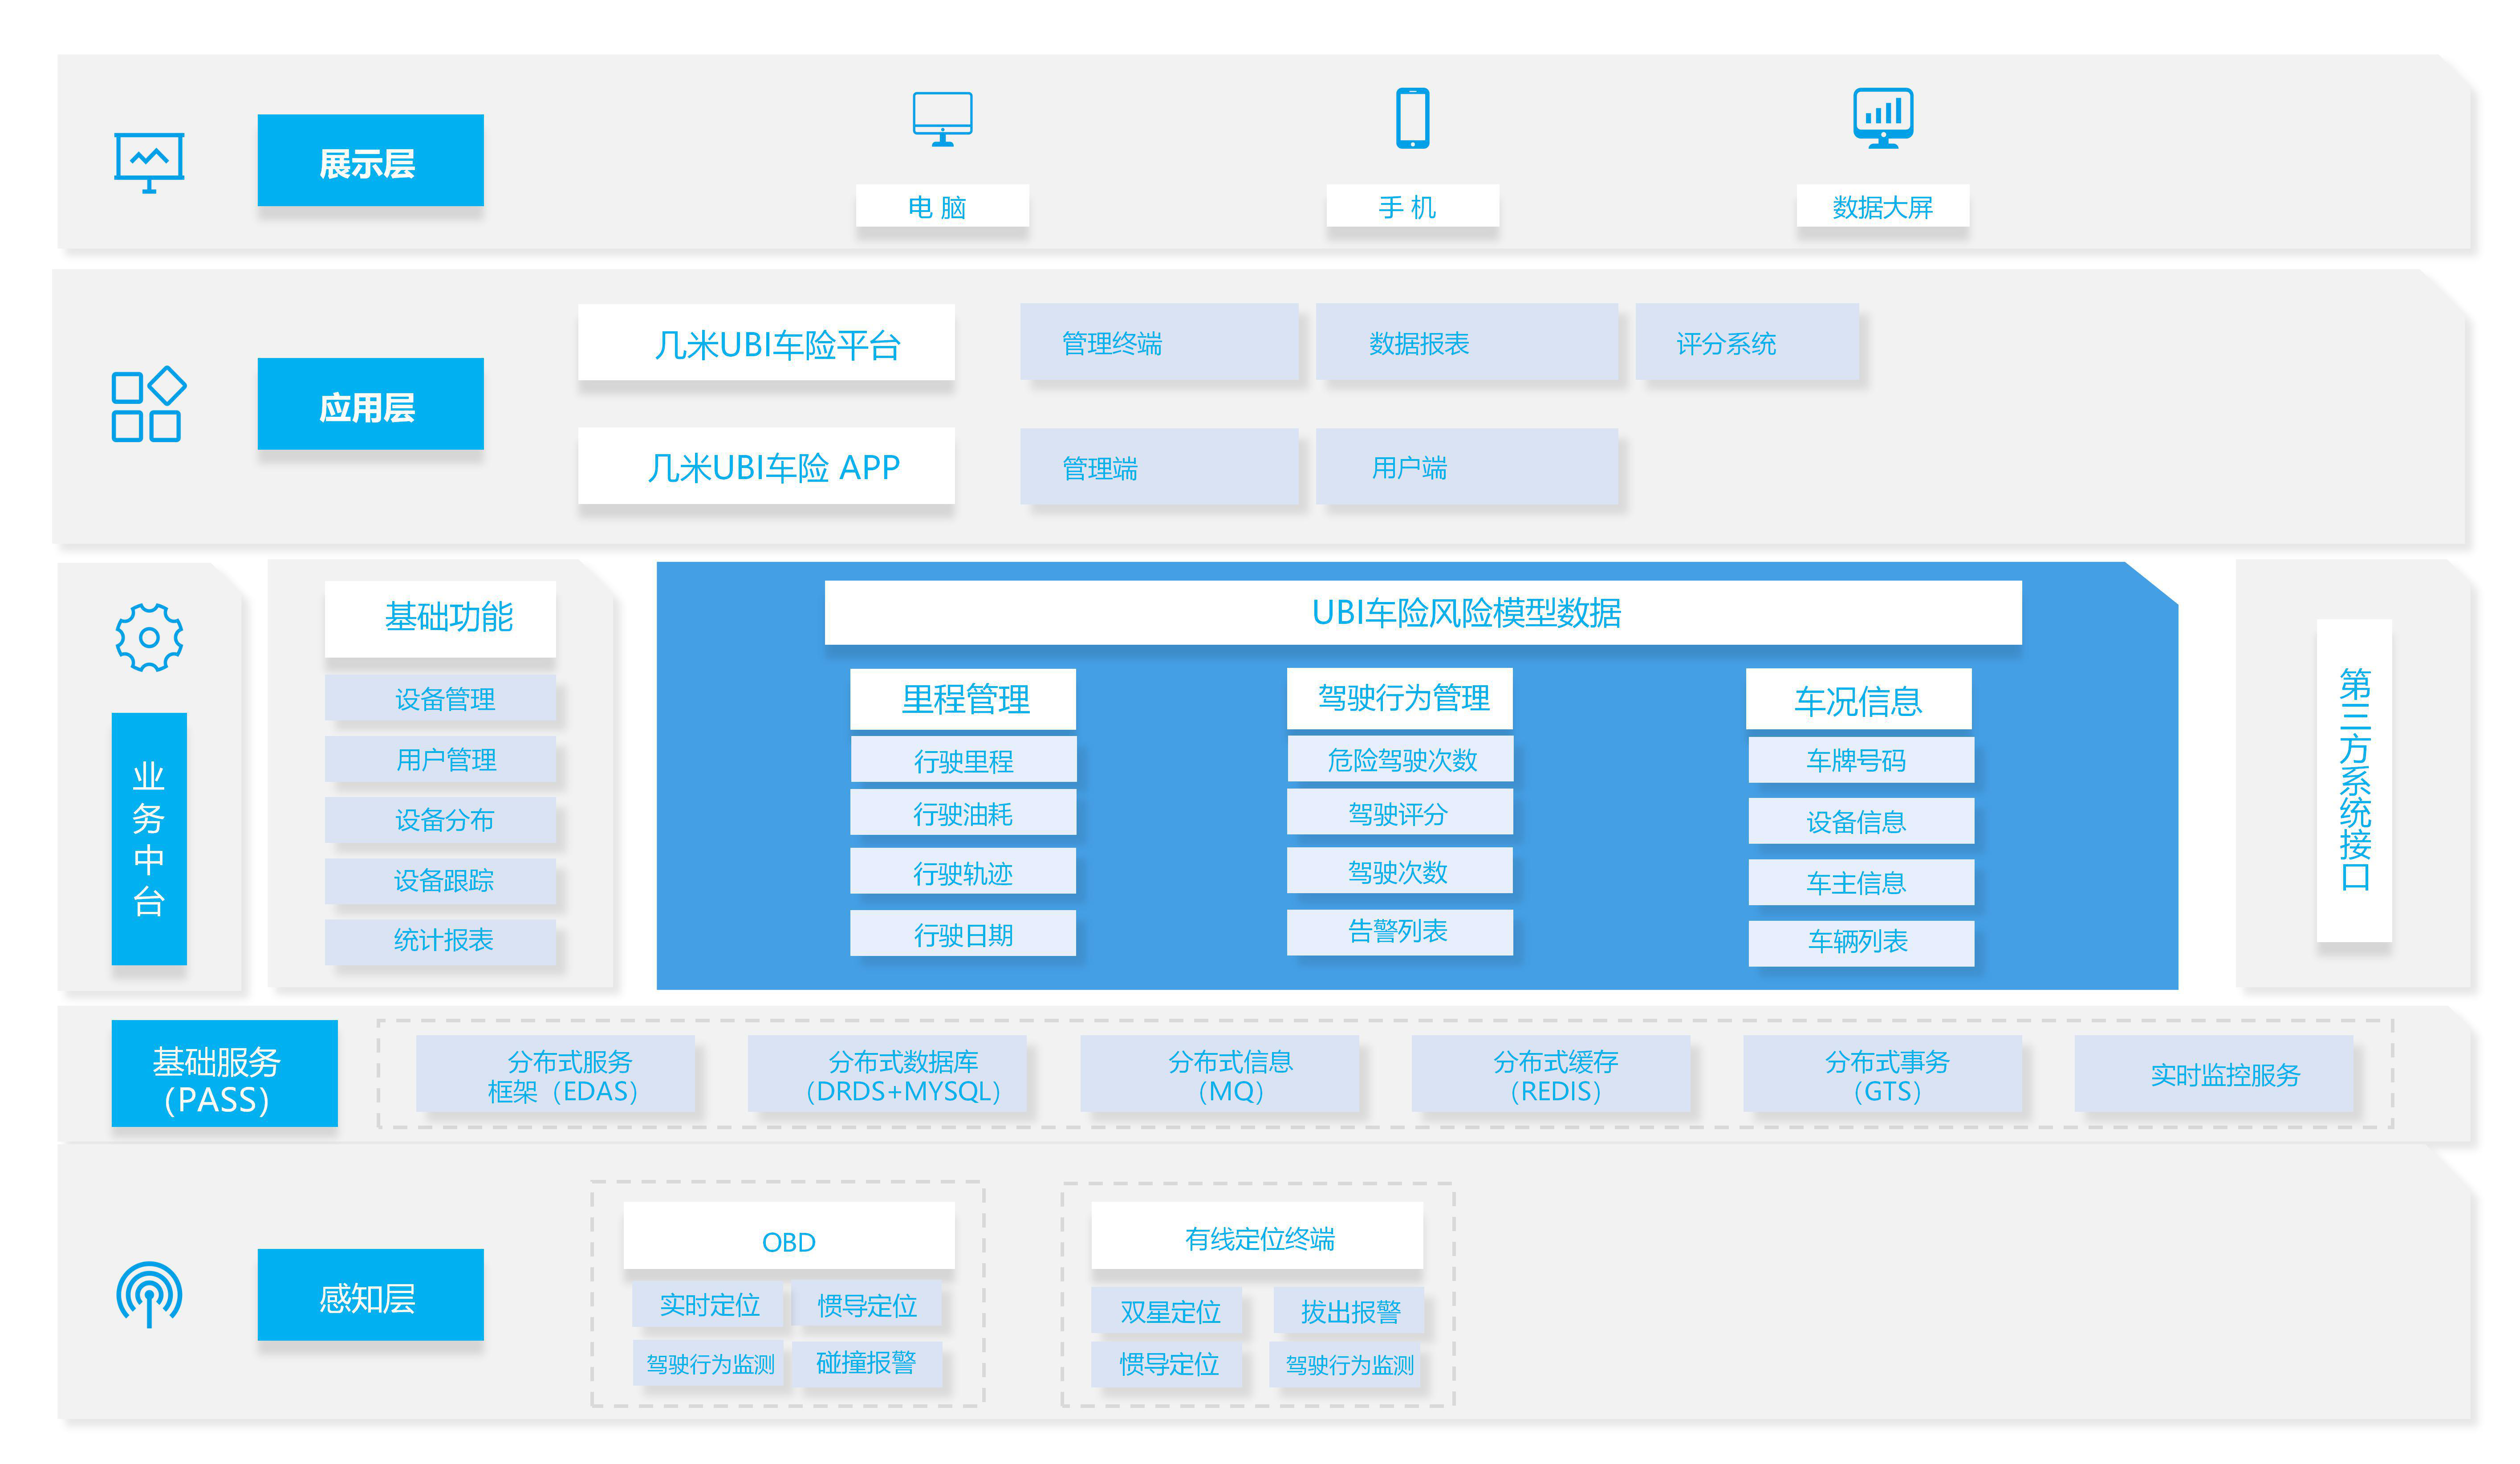This screenshot has width=2520, height=1464.
Task: Click the 里程管理 heading
Action: (x=963, y=699)
